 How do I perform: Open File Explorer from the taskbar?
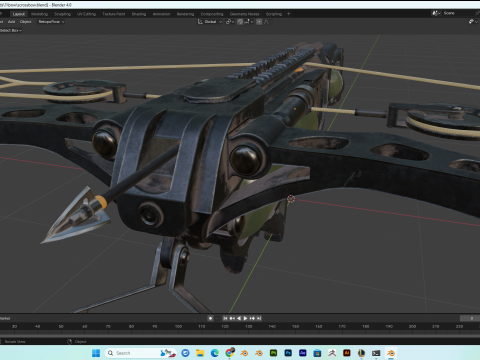[x=200, y=353]
